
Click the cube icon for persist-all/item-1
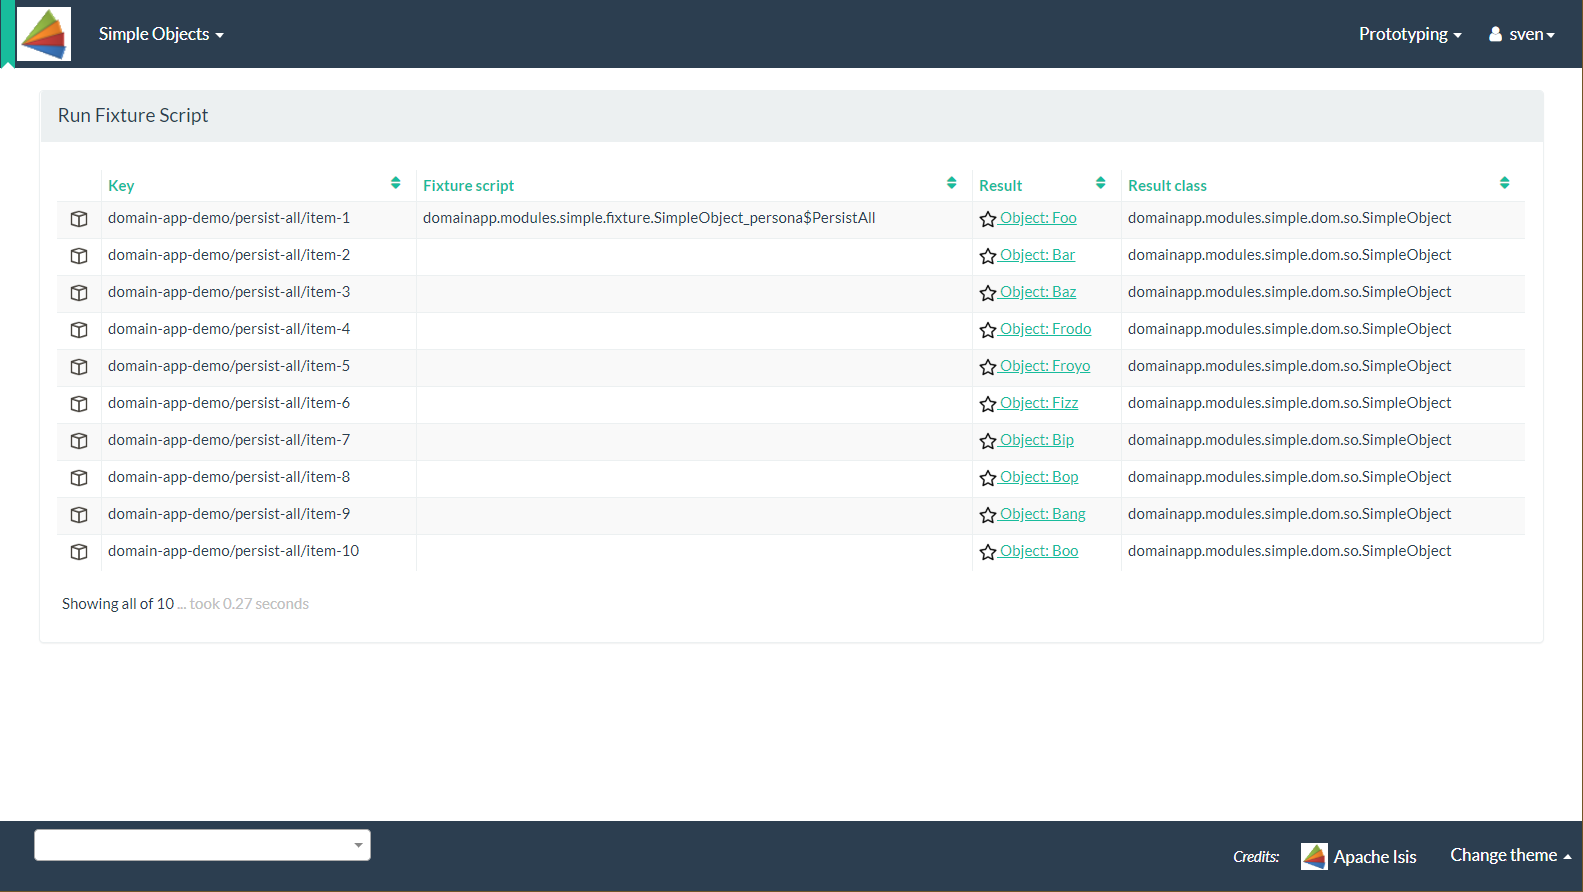(79, 219)
